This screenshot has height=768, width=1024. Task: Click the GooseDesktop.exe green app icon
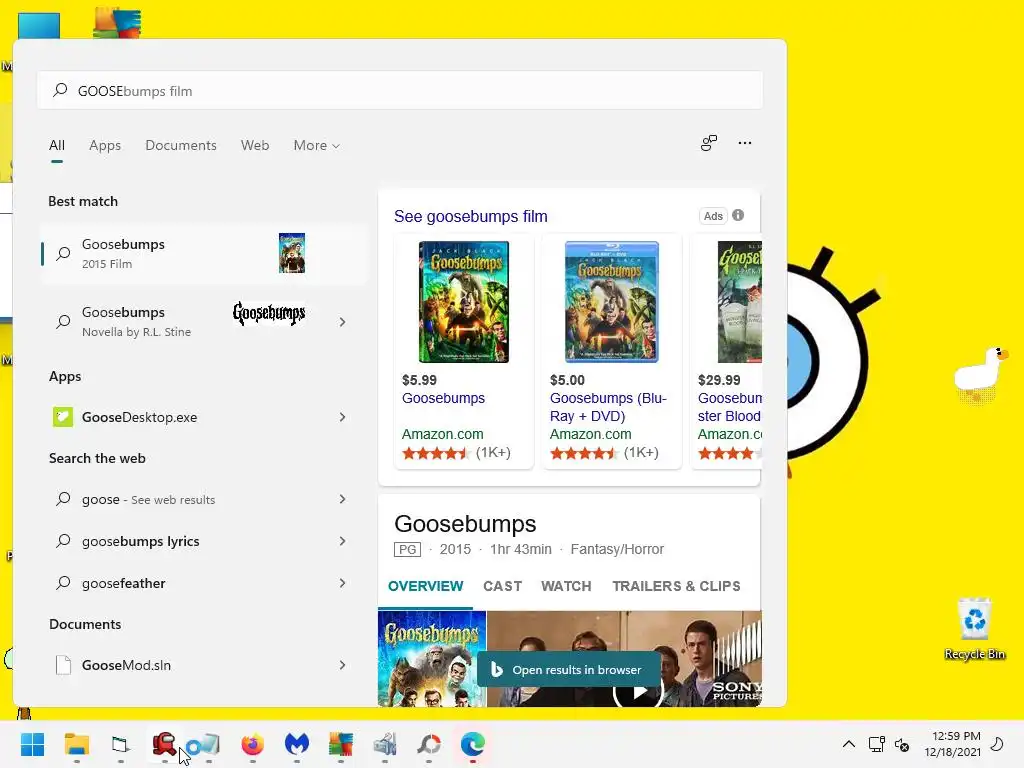[x=63, y=417]
